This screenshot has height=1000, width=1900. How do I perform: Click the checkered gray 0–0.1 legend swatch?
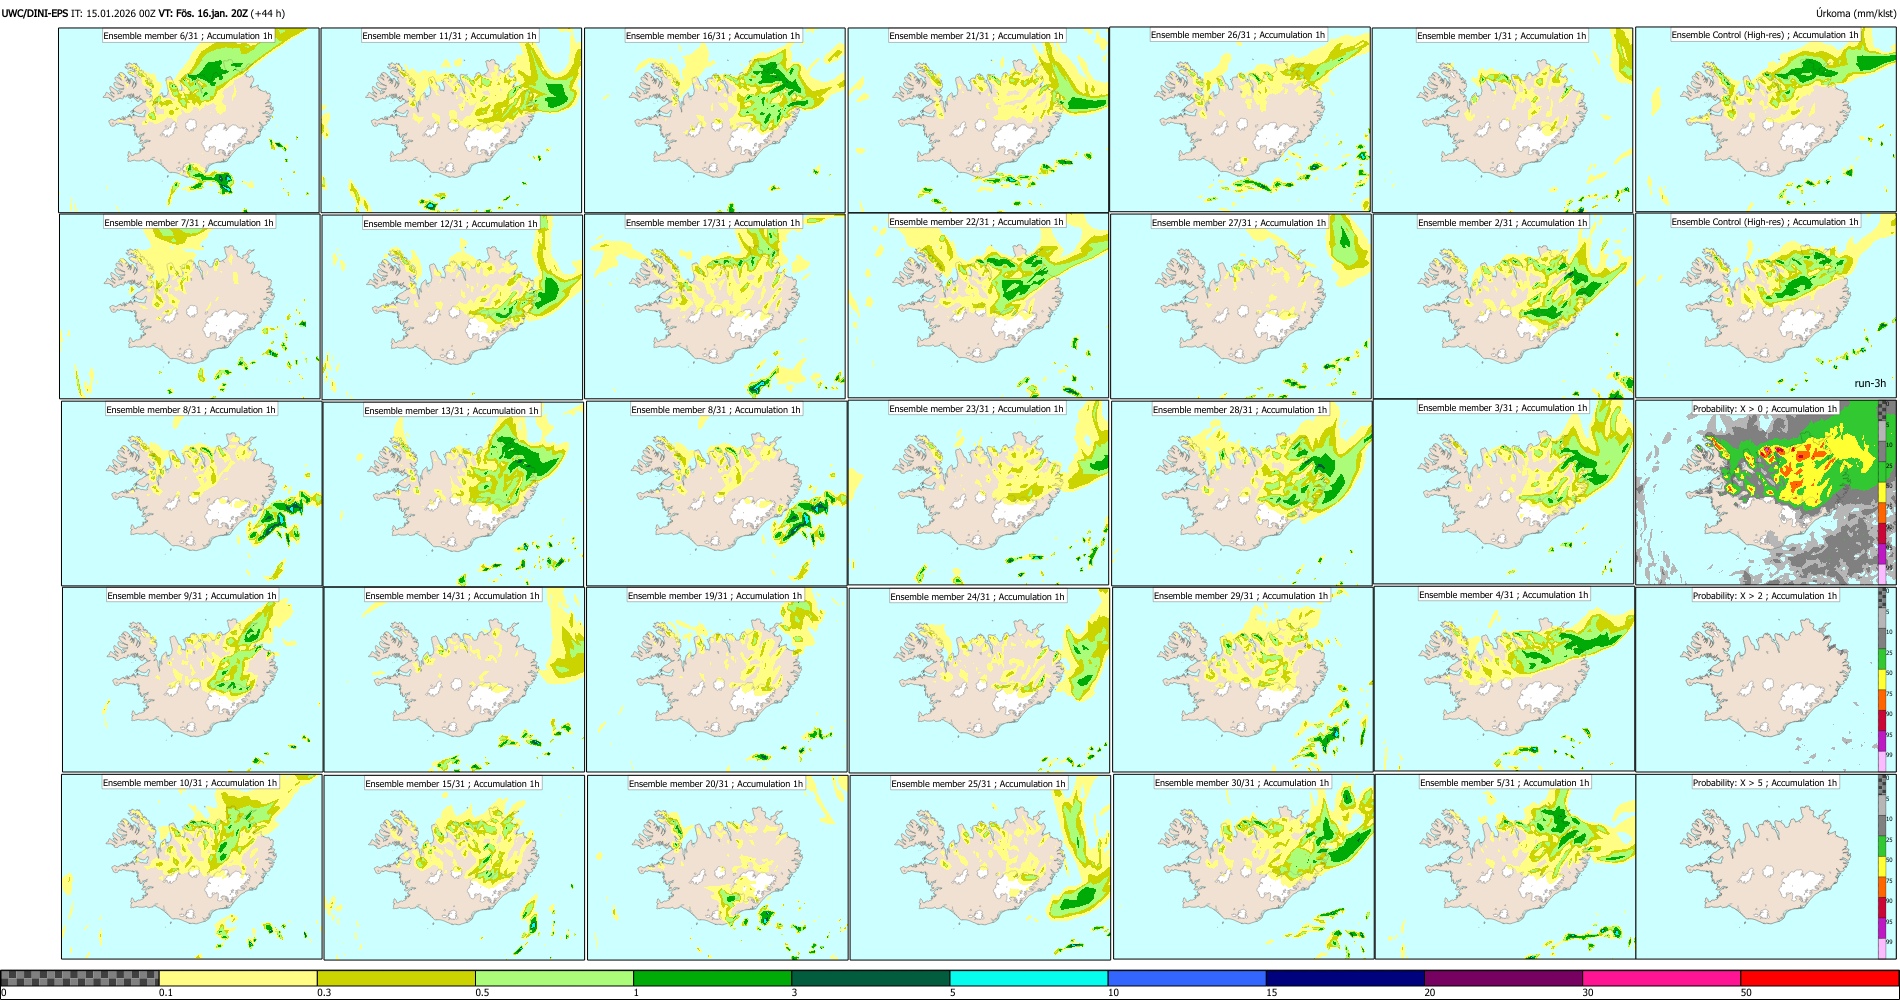[x=80, y=978]
